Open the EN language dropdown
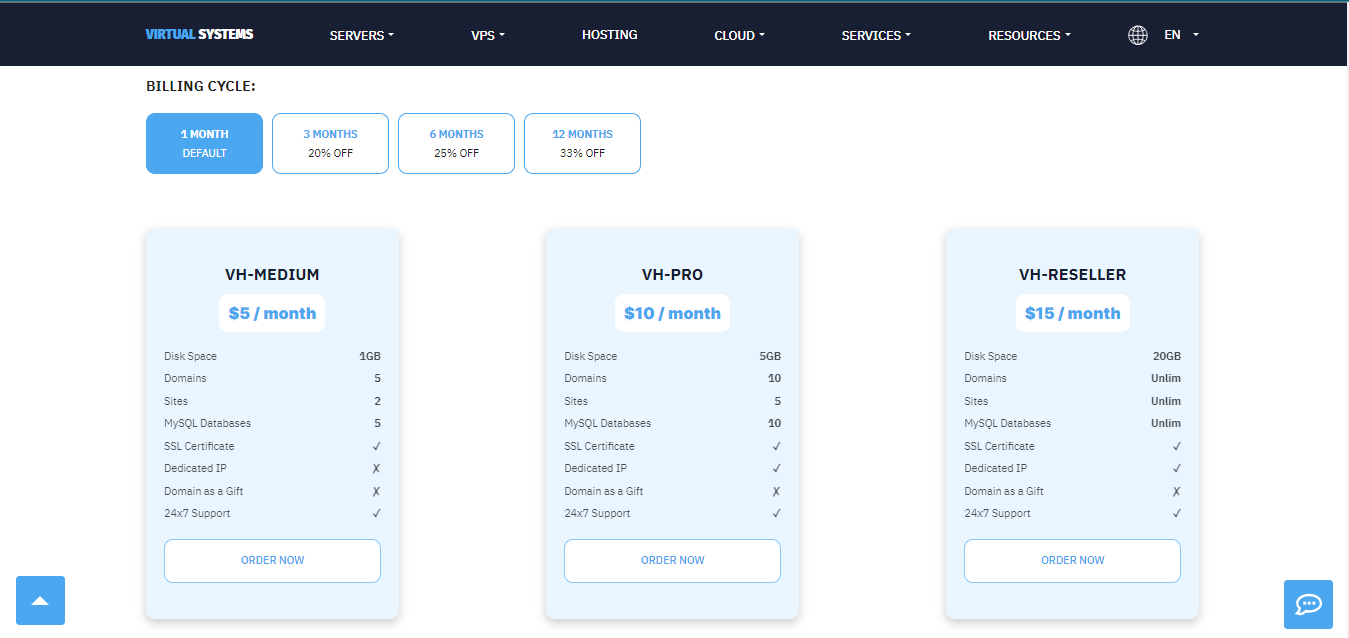The width and height of the screenshot is (1349, 638). 1181,34
